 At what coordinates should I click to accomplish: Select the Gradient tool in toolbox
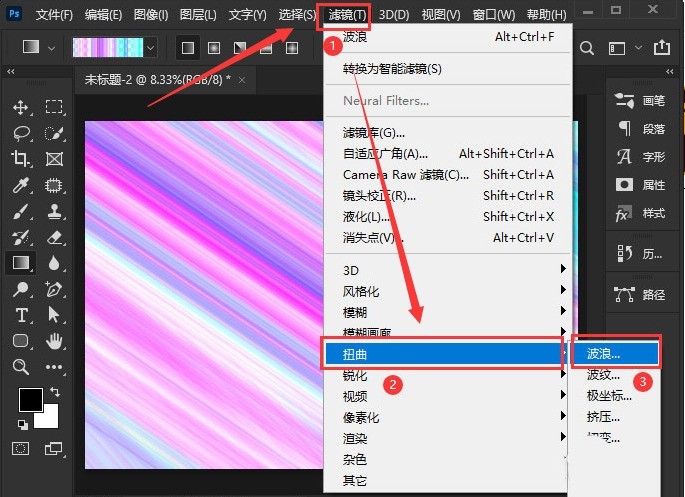click(x=21, y=262)
